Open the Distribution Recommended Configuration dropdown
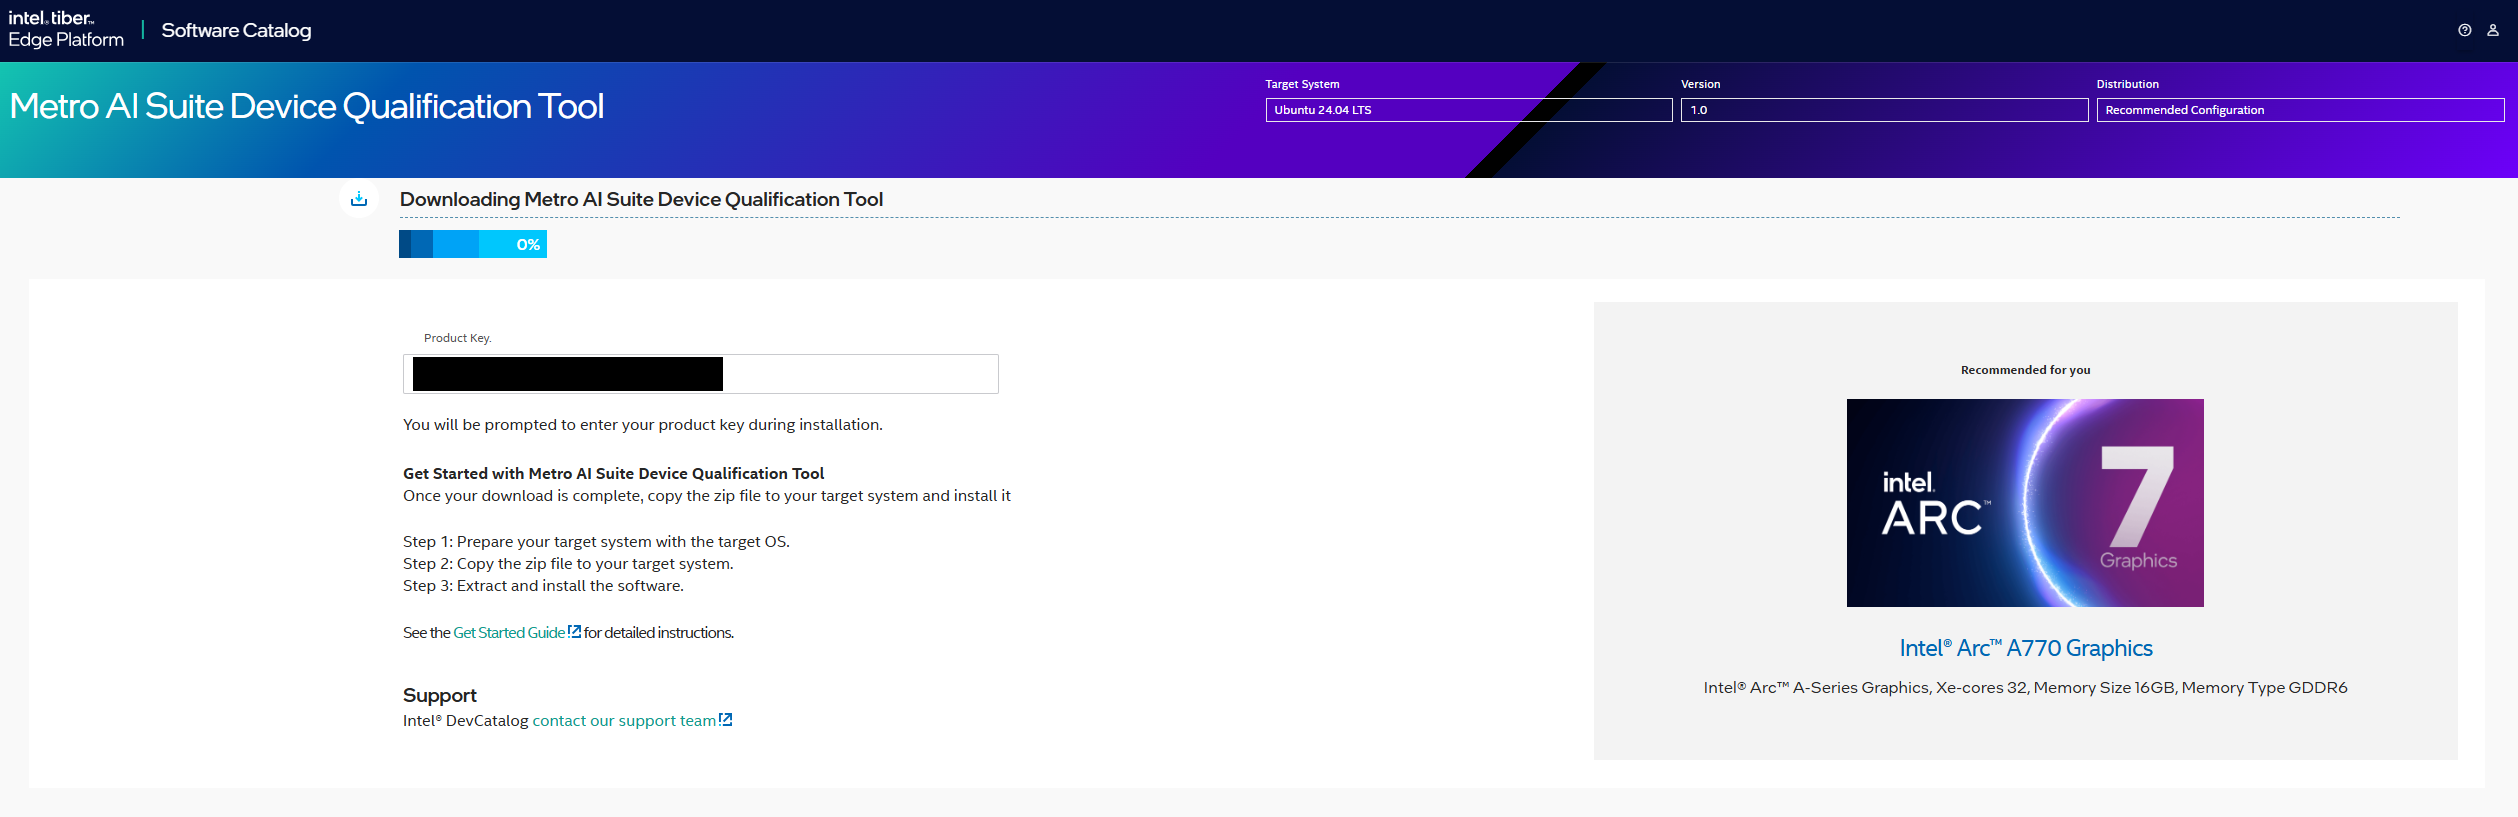Viewport: 2518px width, 817px height. 2300,110
